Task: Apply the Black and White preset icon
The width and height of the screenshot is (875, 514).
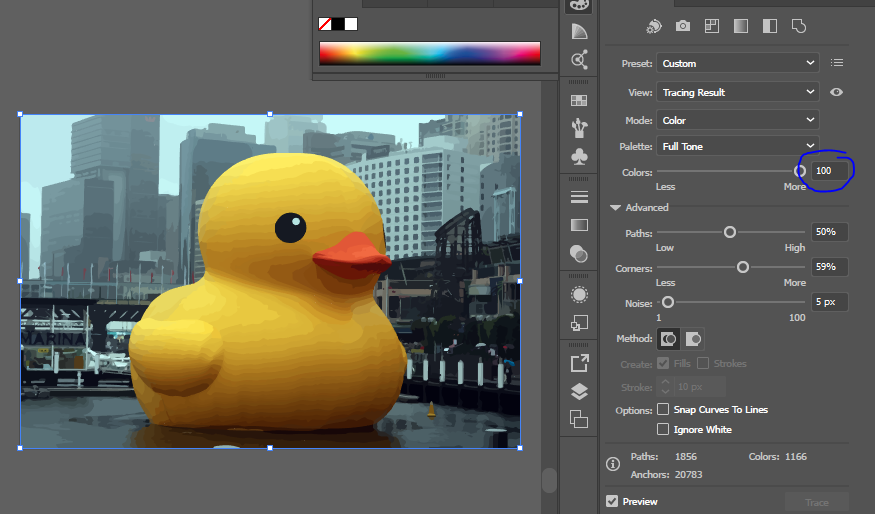Action: click(770, 26)
